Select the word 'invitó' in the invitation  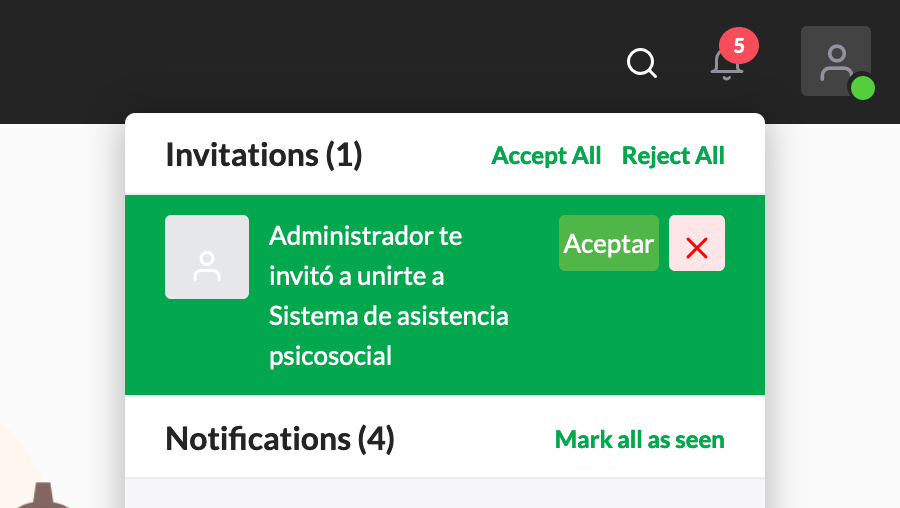click(301, 276)
